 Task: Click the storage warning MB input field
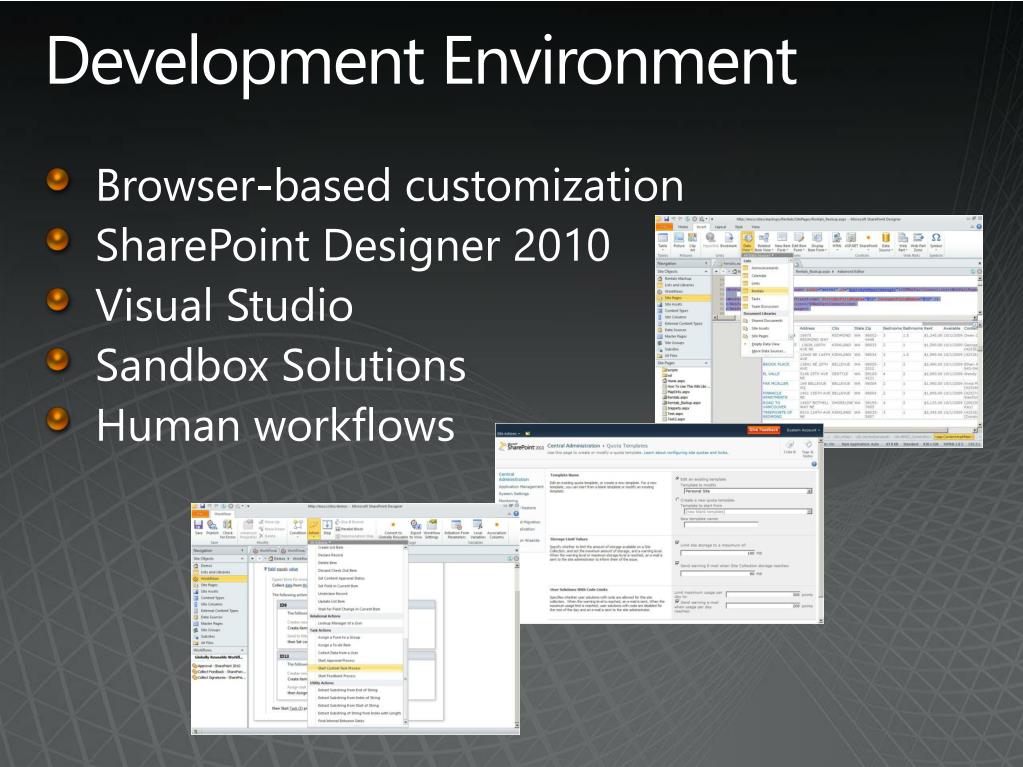pos(718,574)
